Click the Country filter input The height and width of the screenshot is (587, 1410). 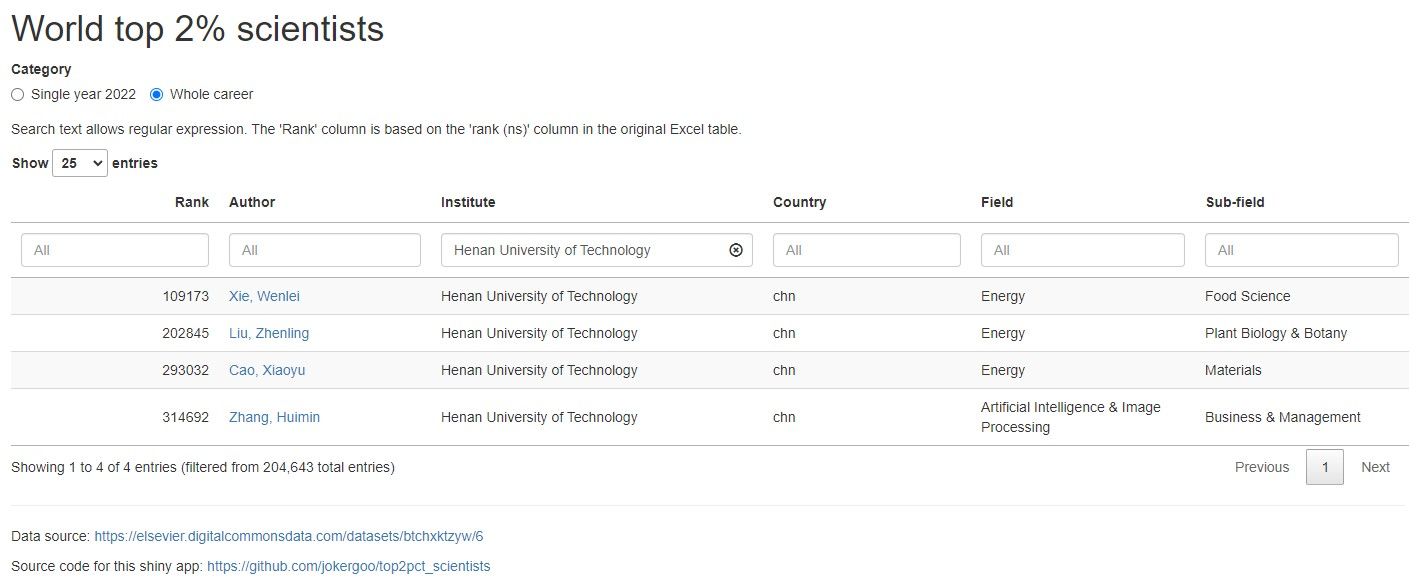pos(866,250)
